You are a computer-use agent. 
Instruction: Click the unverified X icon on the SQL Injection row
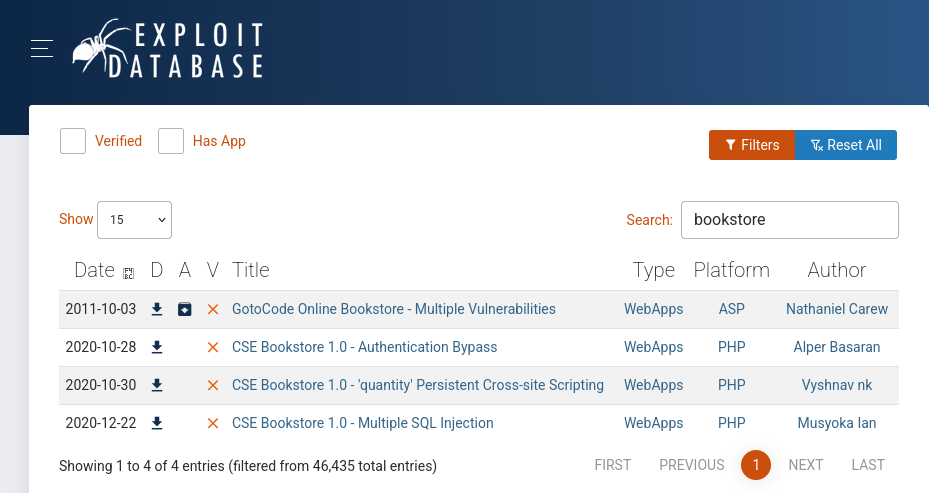coord(213,423)
